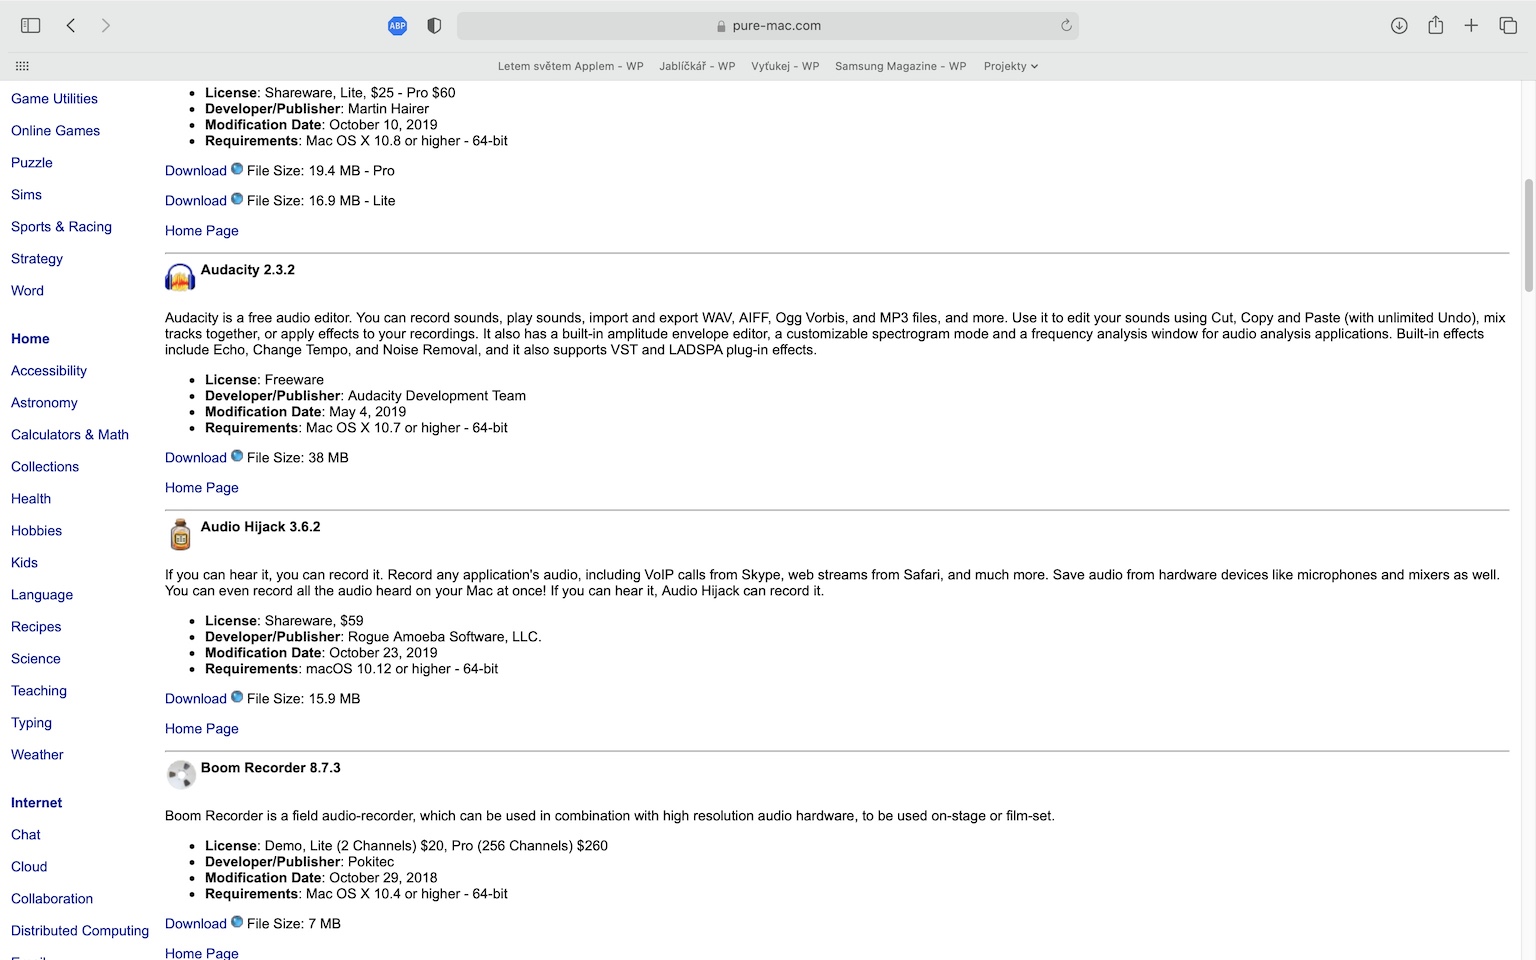Open Home Page link above Audacity
The width and height of the screenshot is (1536, 960).
(x=202, y=231)
